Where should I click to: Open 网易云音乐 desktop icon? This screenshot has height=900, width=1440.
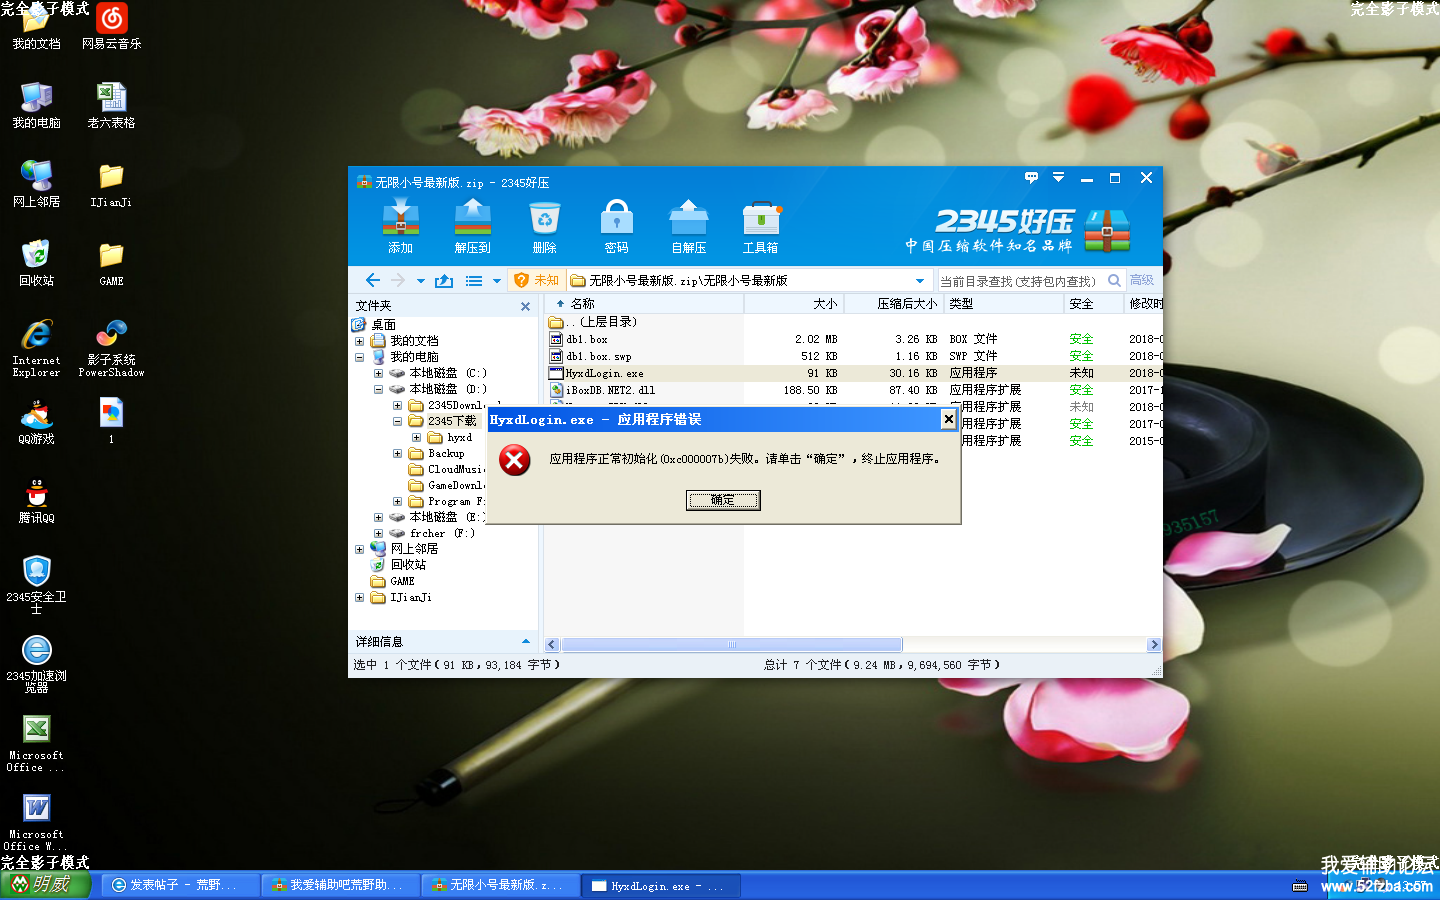112,27
